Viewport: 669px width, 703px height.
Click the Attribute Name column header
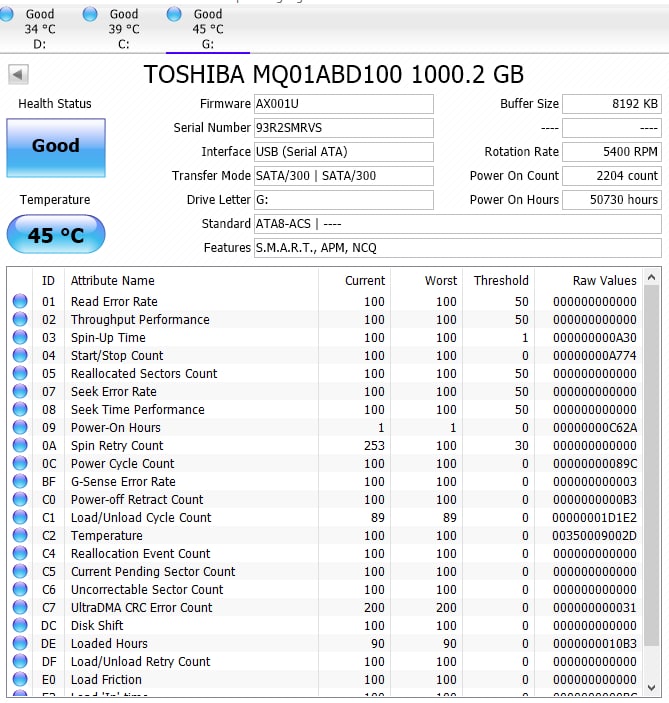(x=191, y=281)
